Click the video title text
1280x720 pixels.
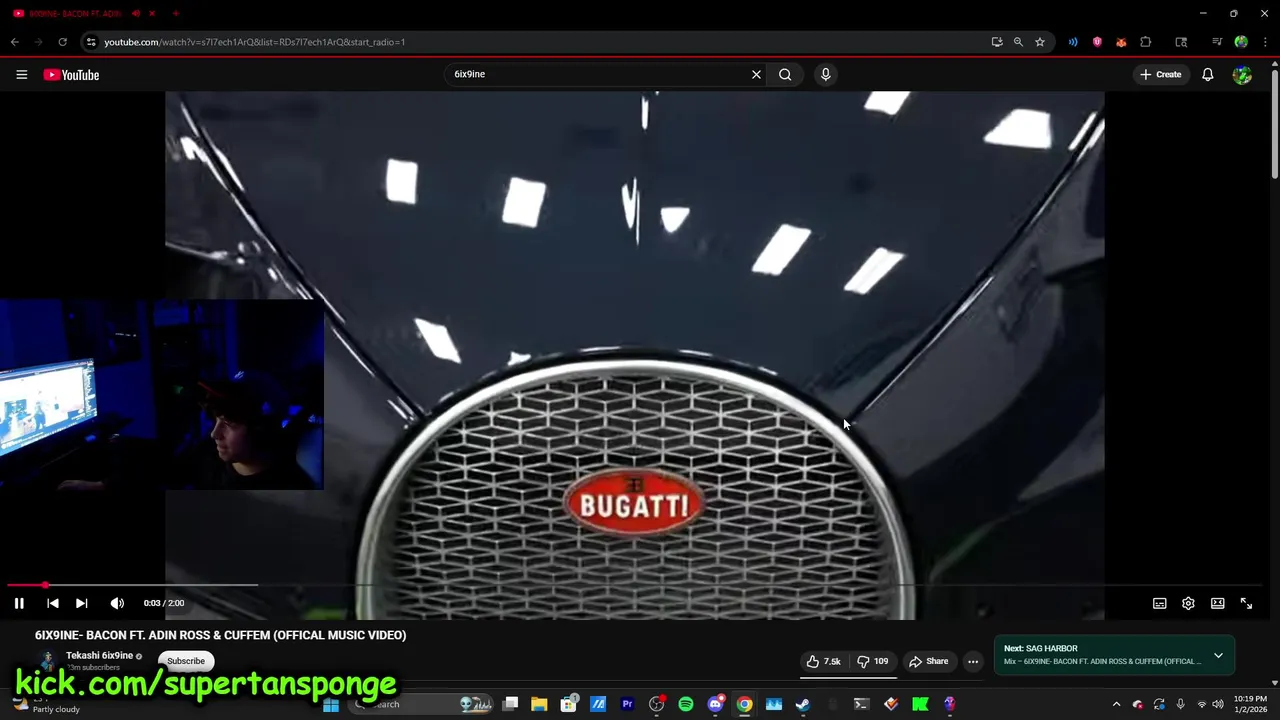point(220,635)
